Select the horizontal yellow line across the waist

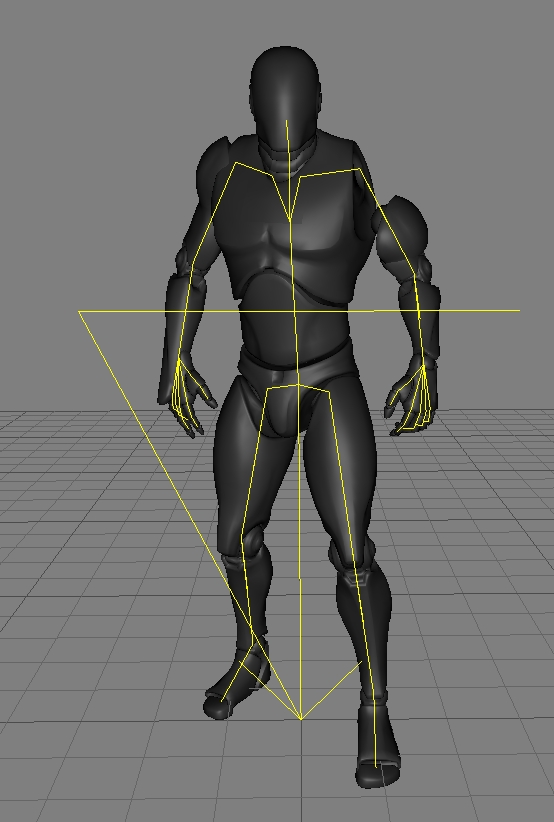[299, 311]
